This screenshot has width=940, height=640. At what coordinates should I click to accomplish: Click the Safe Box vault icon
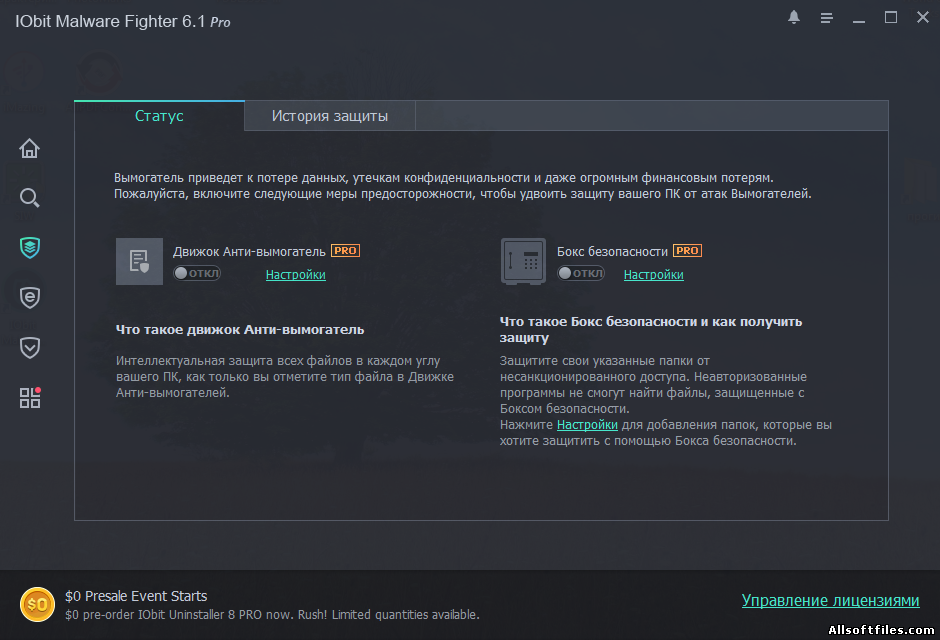pos(523,261)
